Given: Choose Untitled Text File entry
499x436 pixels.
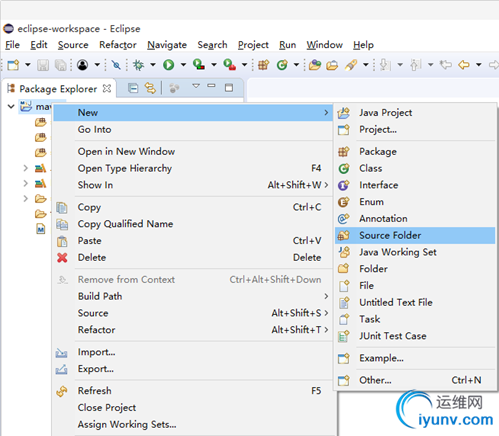Looking at the screenshot, I should 415,302.
